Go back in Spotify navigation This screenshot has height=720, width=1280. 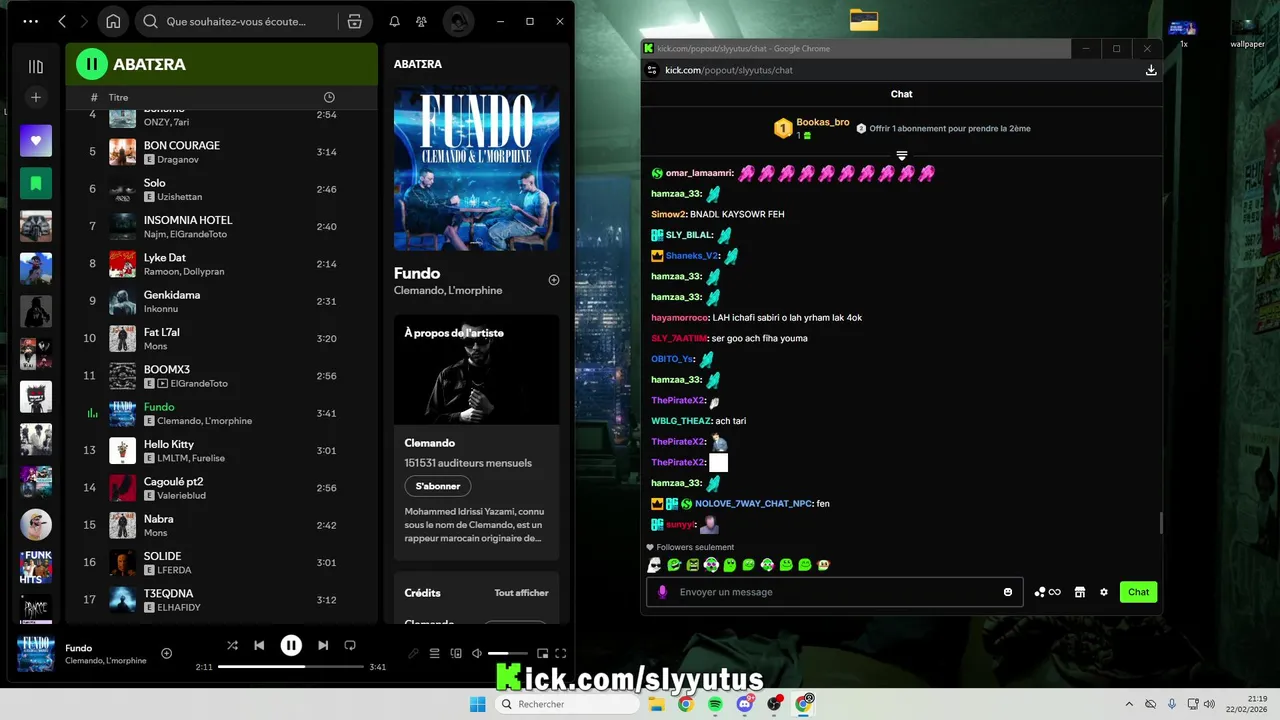pyautogui.click(x=62, y=21)
